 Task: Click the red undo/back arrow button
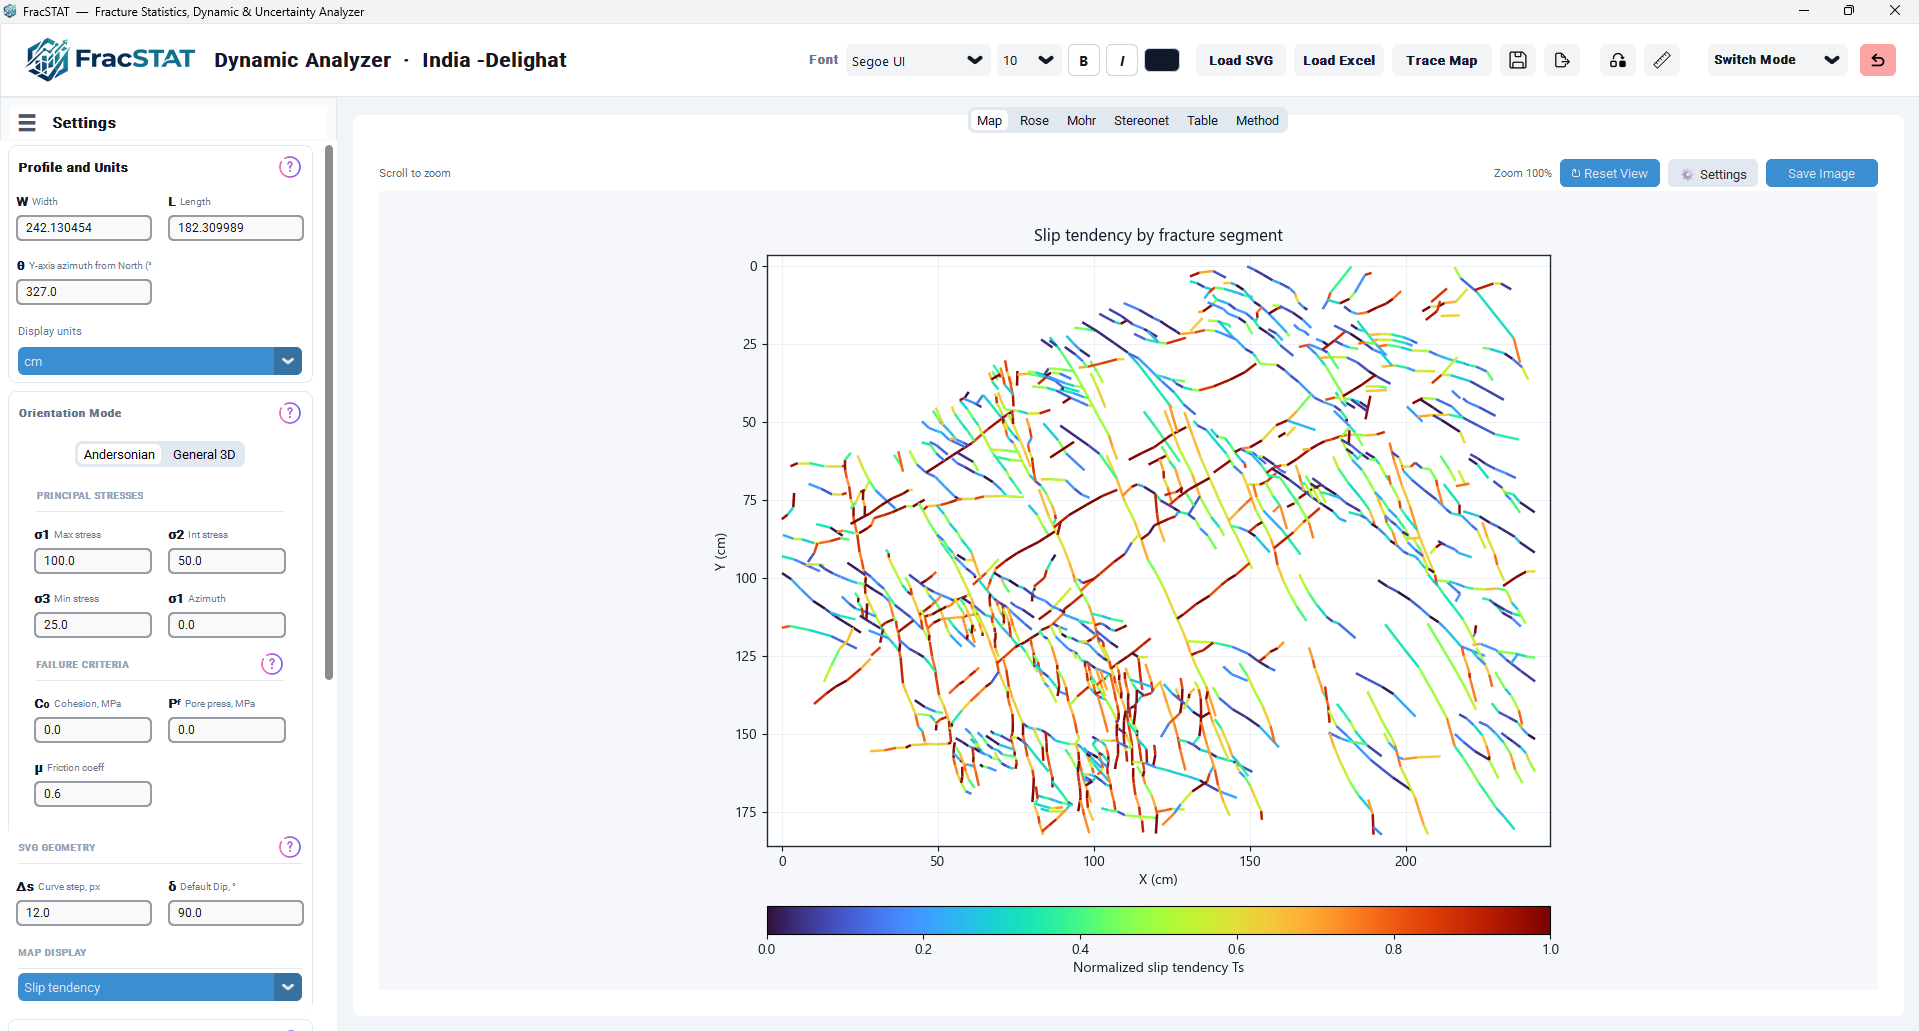[1878, 60]
